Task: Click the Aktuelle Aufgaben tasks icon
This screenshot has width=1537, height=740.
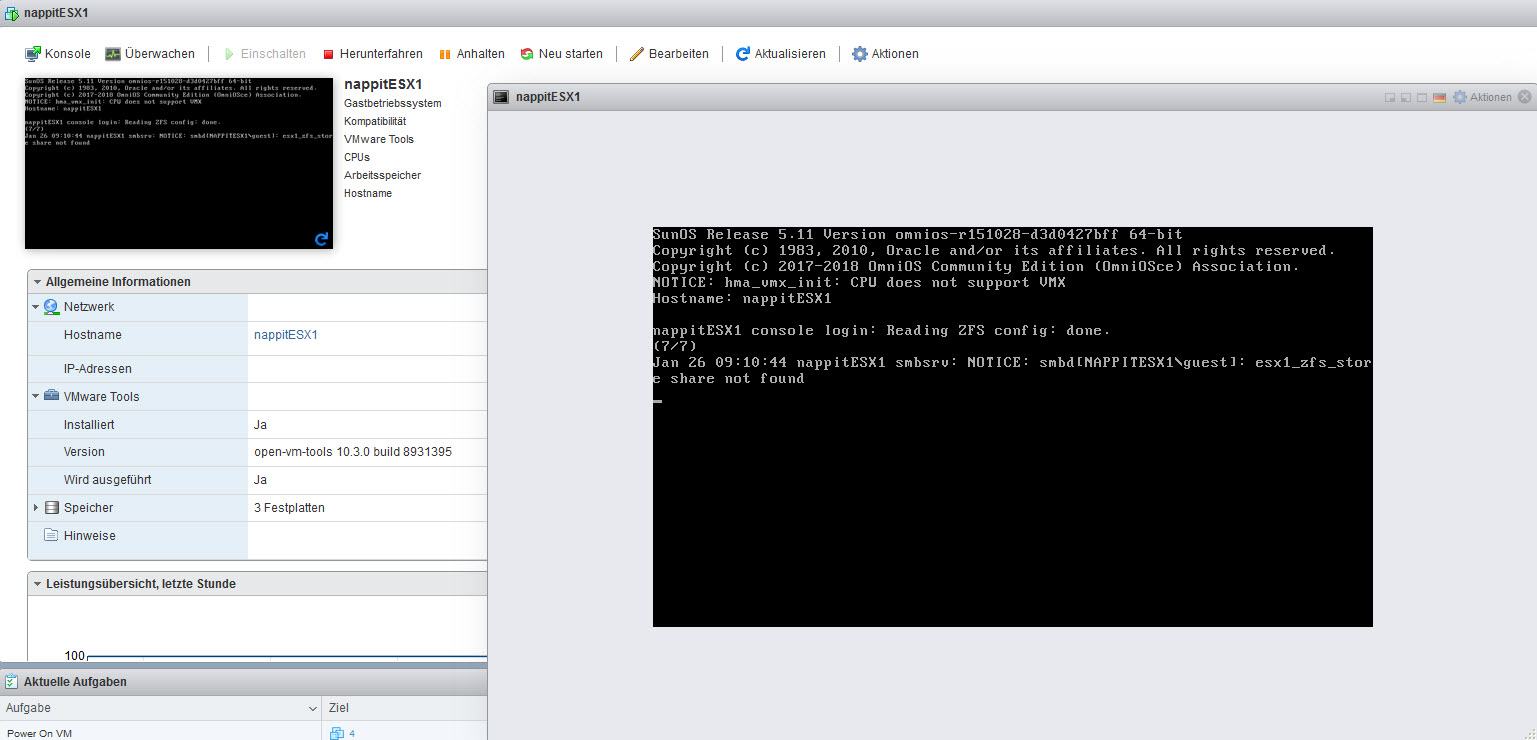Action: coord(11,682)
